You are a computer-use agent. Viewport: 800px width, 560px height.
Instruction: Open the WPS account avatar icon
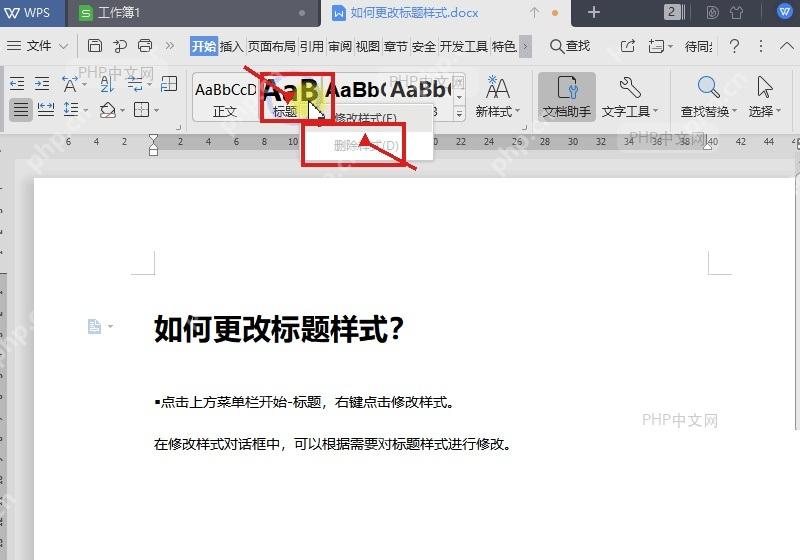(x=784, y=11)
